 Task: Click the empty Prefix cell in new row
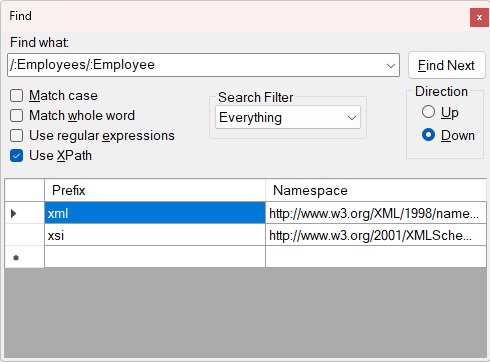[x=155, y=257]
